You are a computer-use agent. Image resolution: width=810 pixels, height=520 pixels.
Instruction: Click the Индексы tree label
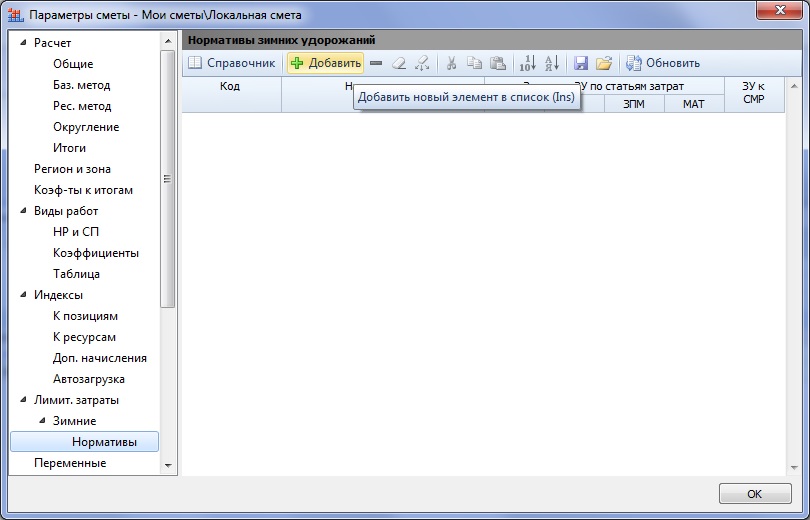pyautogui.click(x=58, y=295)
